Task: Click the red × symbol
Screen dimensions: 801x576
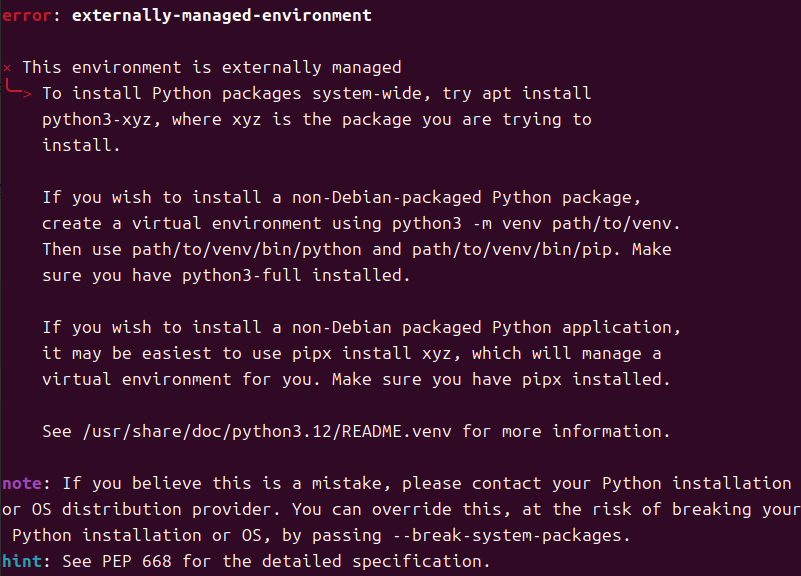Action: coord(8,68)
